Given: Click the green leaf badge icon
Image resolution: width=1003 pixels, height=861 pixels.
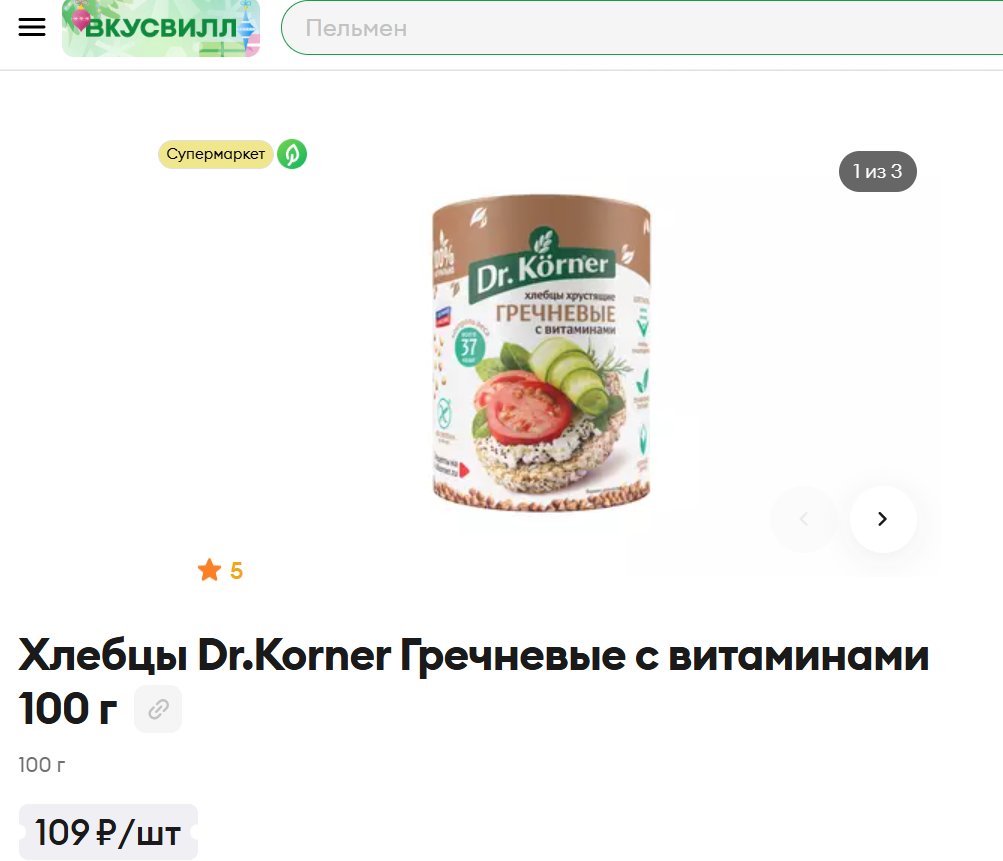Looking at the screenshot, I should click(292, 154).
